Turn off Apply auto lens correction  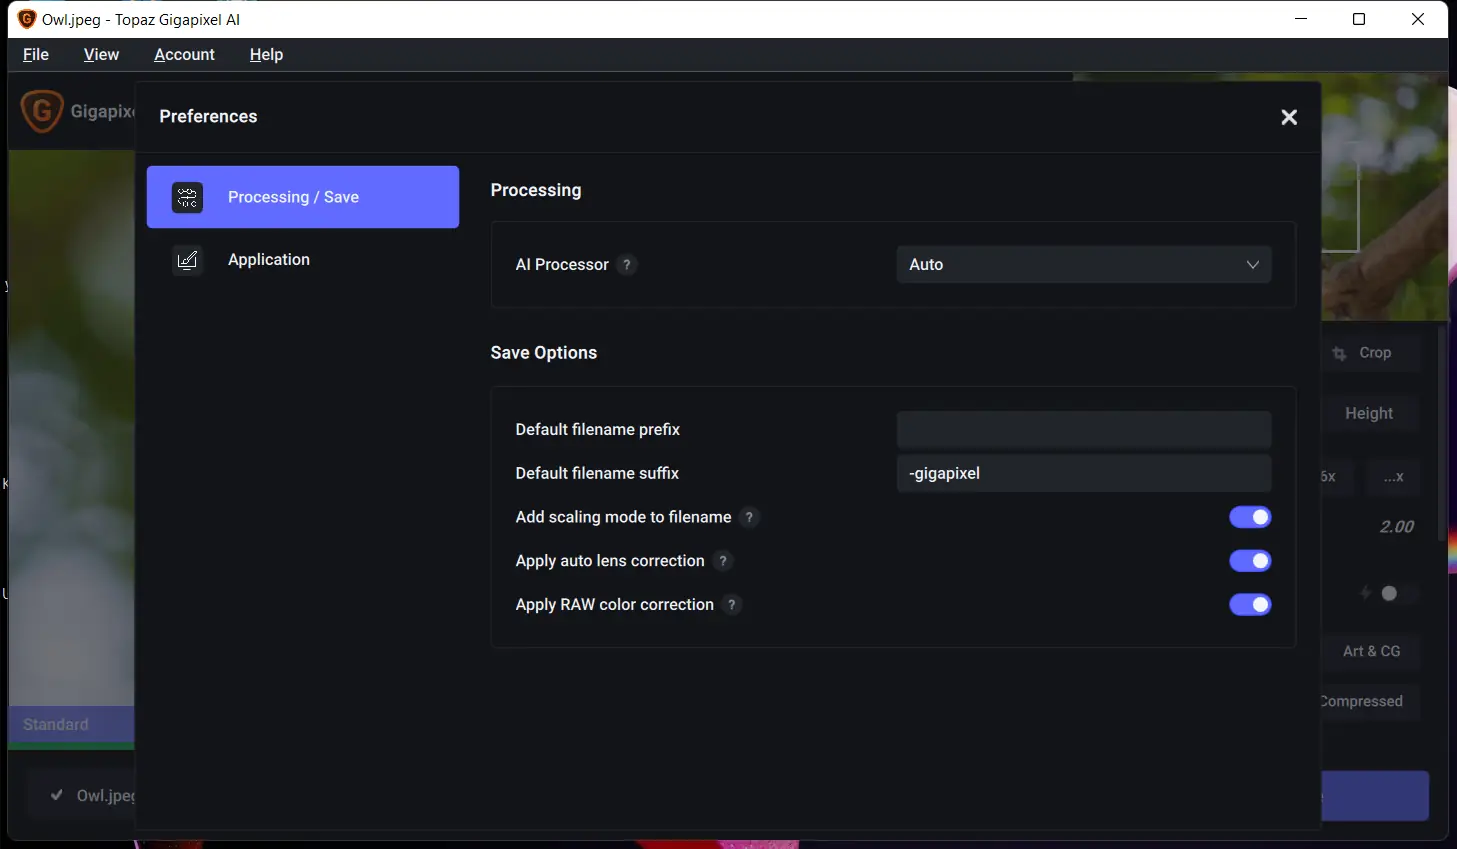[1250, 561]
